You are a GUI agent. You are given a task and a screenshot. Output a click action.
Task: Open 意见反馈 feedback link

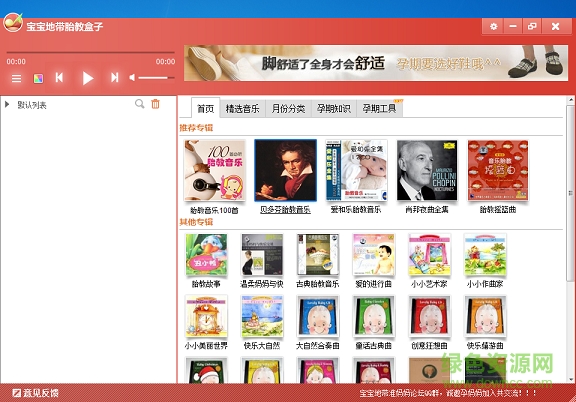35,393
